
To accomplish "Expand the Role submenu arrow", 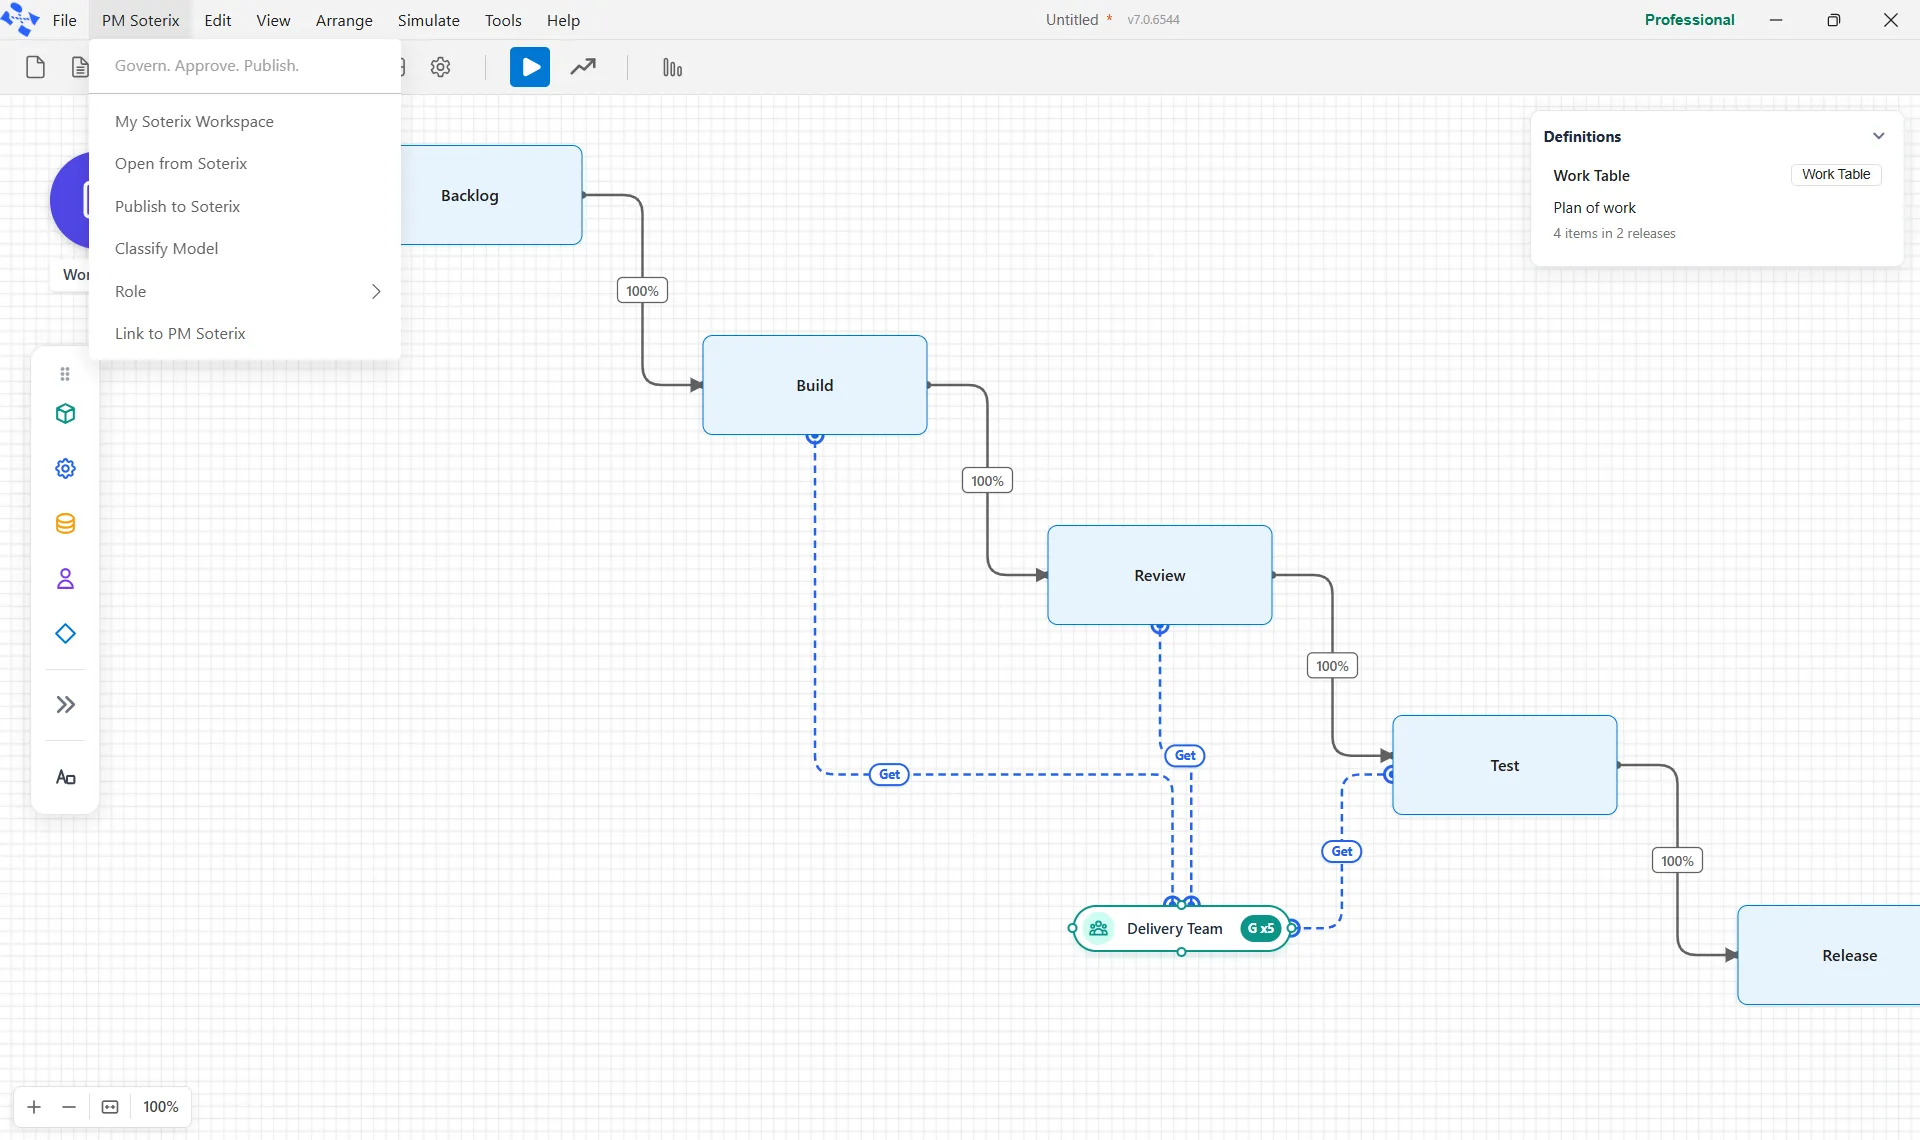I will pyautogui.click(x=376, y=291).
